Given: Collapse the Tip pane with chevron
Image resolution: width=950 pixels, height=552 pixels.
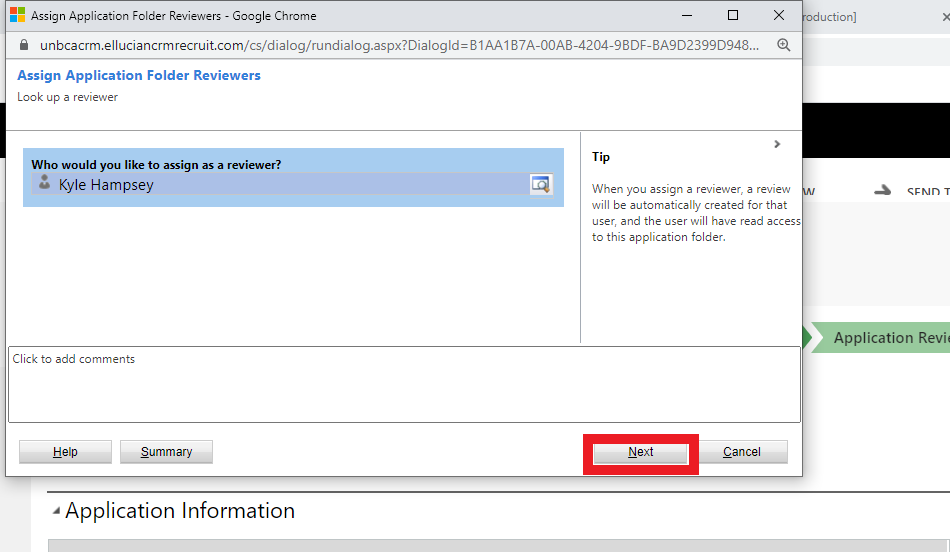Looking at the screenshot, I should tap(777, 144).
